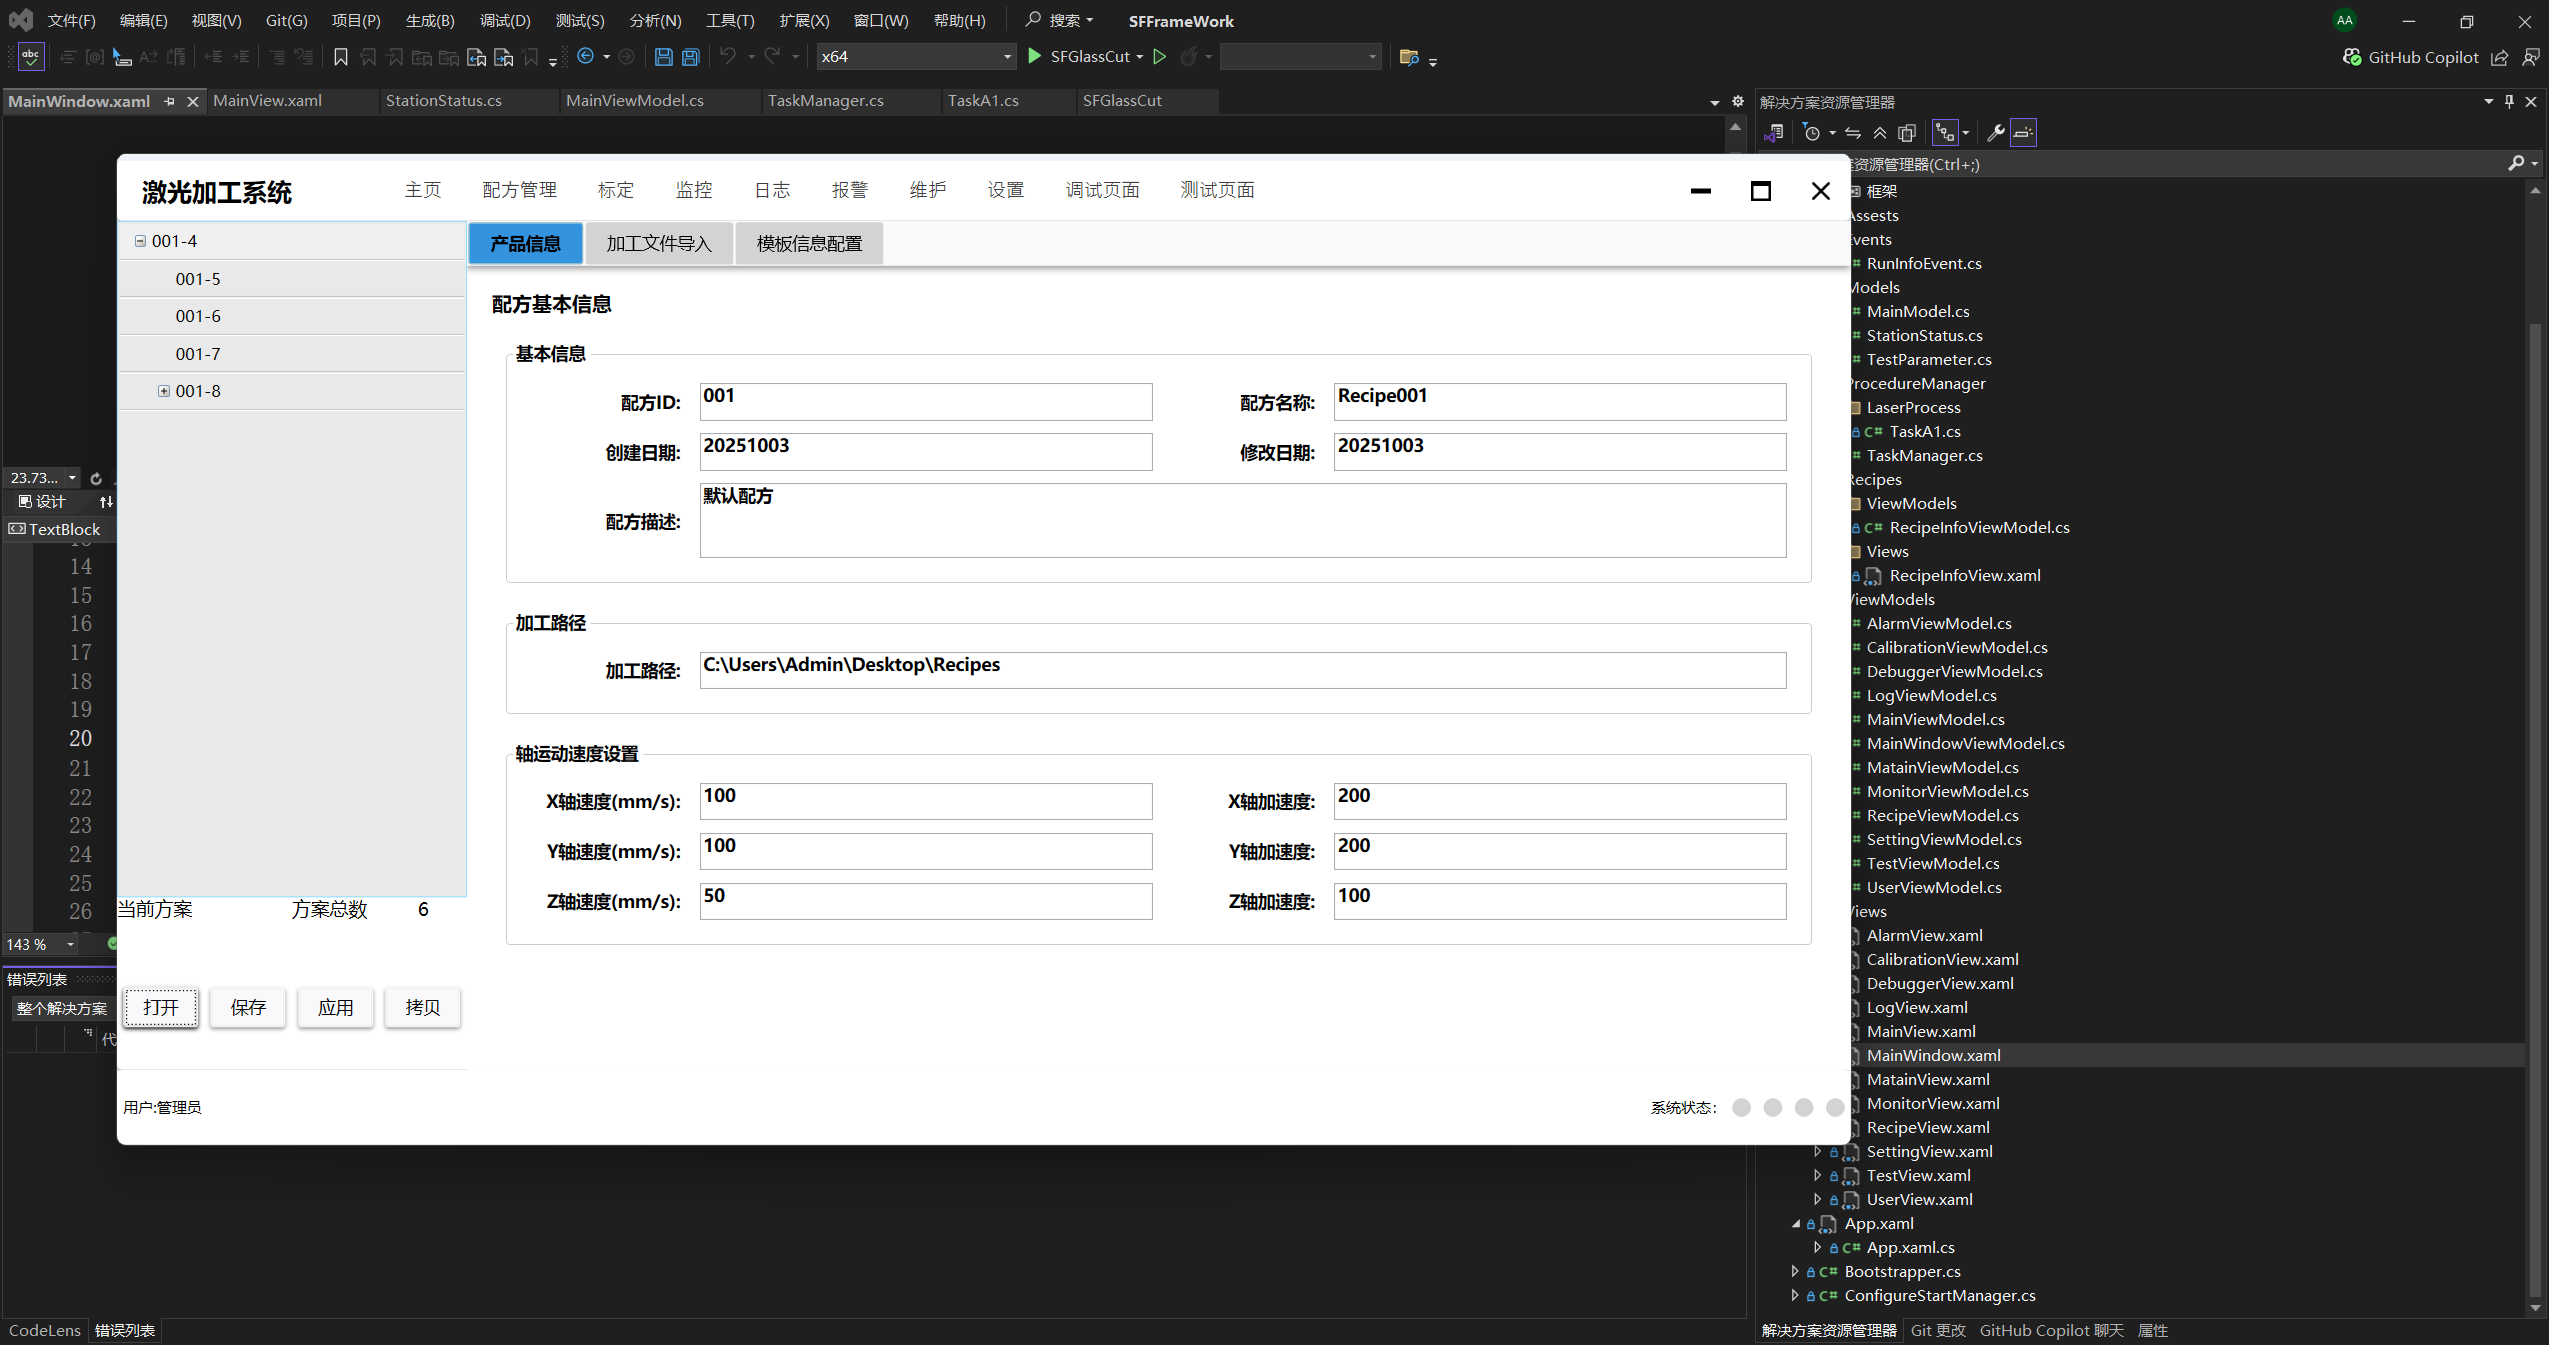2549x1345 pixels.
Task: Open properties wrench icon in Solution Explorer
Action: click(x=1995, y=133)
